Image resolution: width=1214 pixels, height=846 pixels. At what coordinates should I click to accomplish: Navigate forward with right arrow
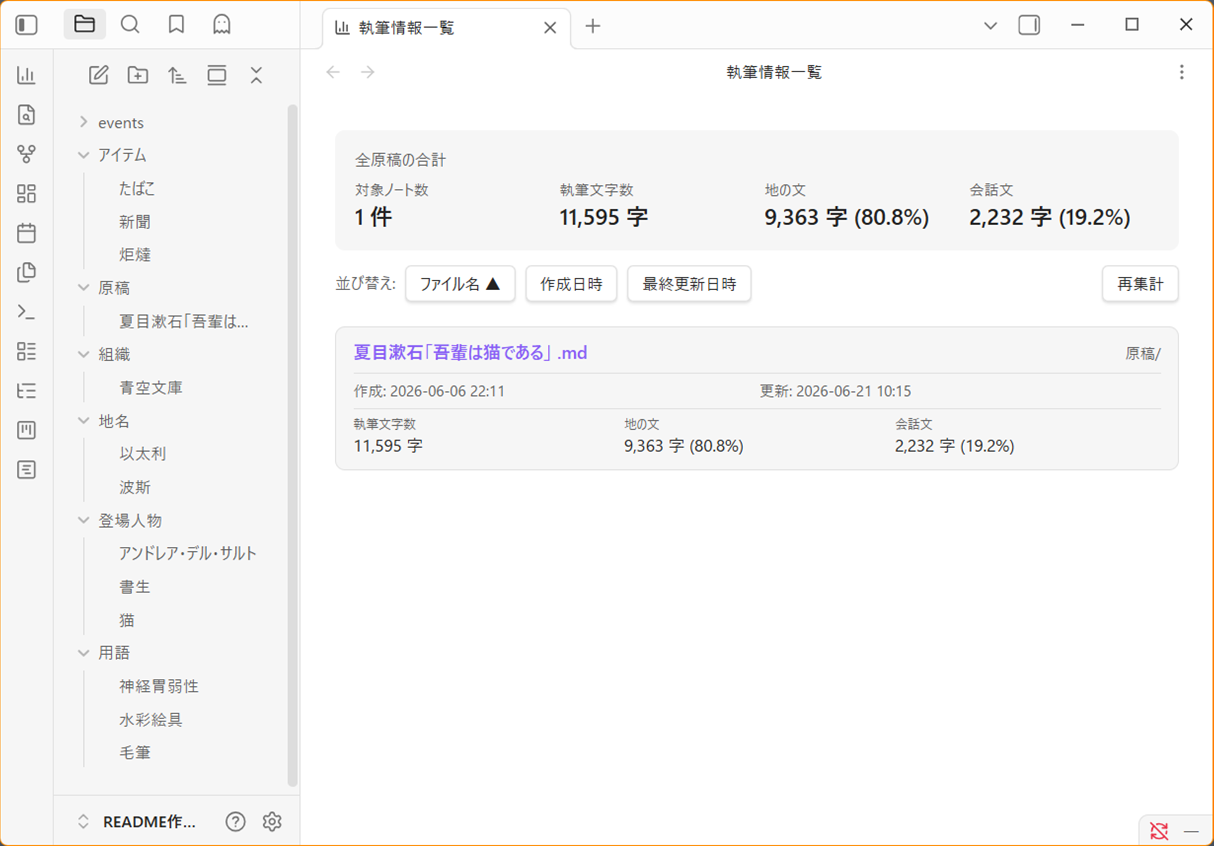click(368, 72)
